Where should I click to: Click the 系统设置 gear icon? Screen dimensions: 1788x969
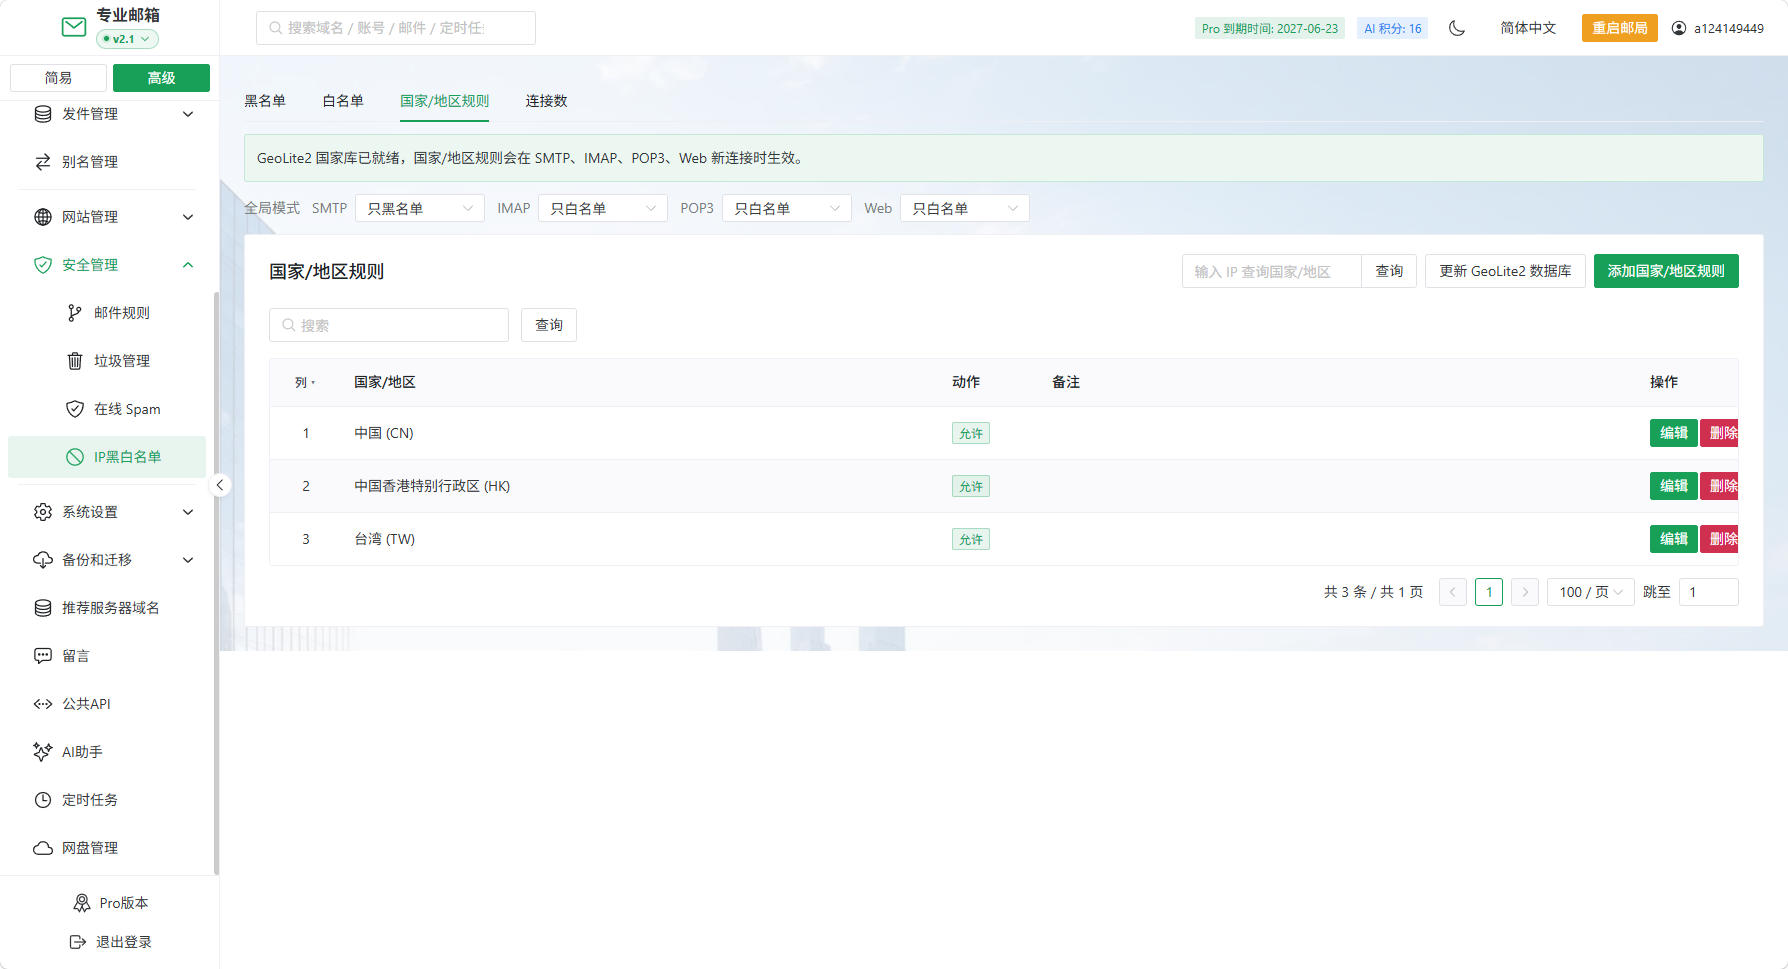[43, 512]
